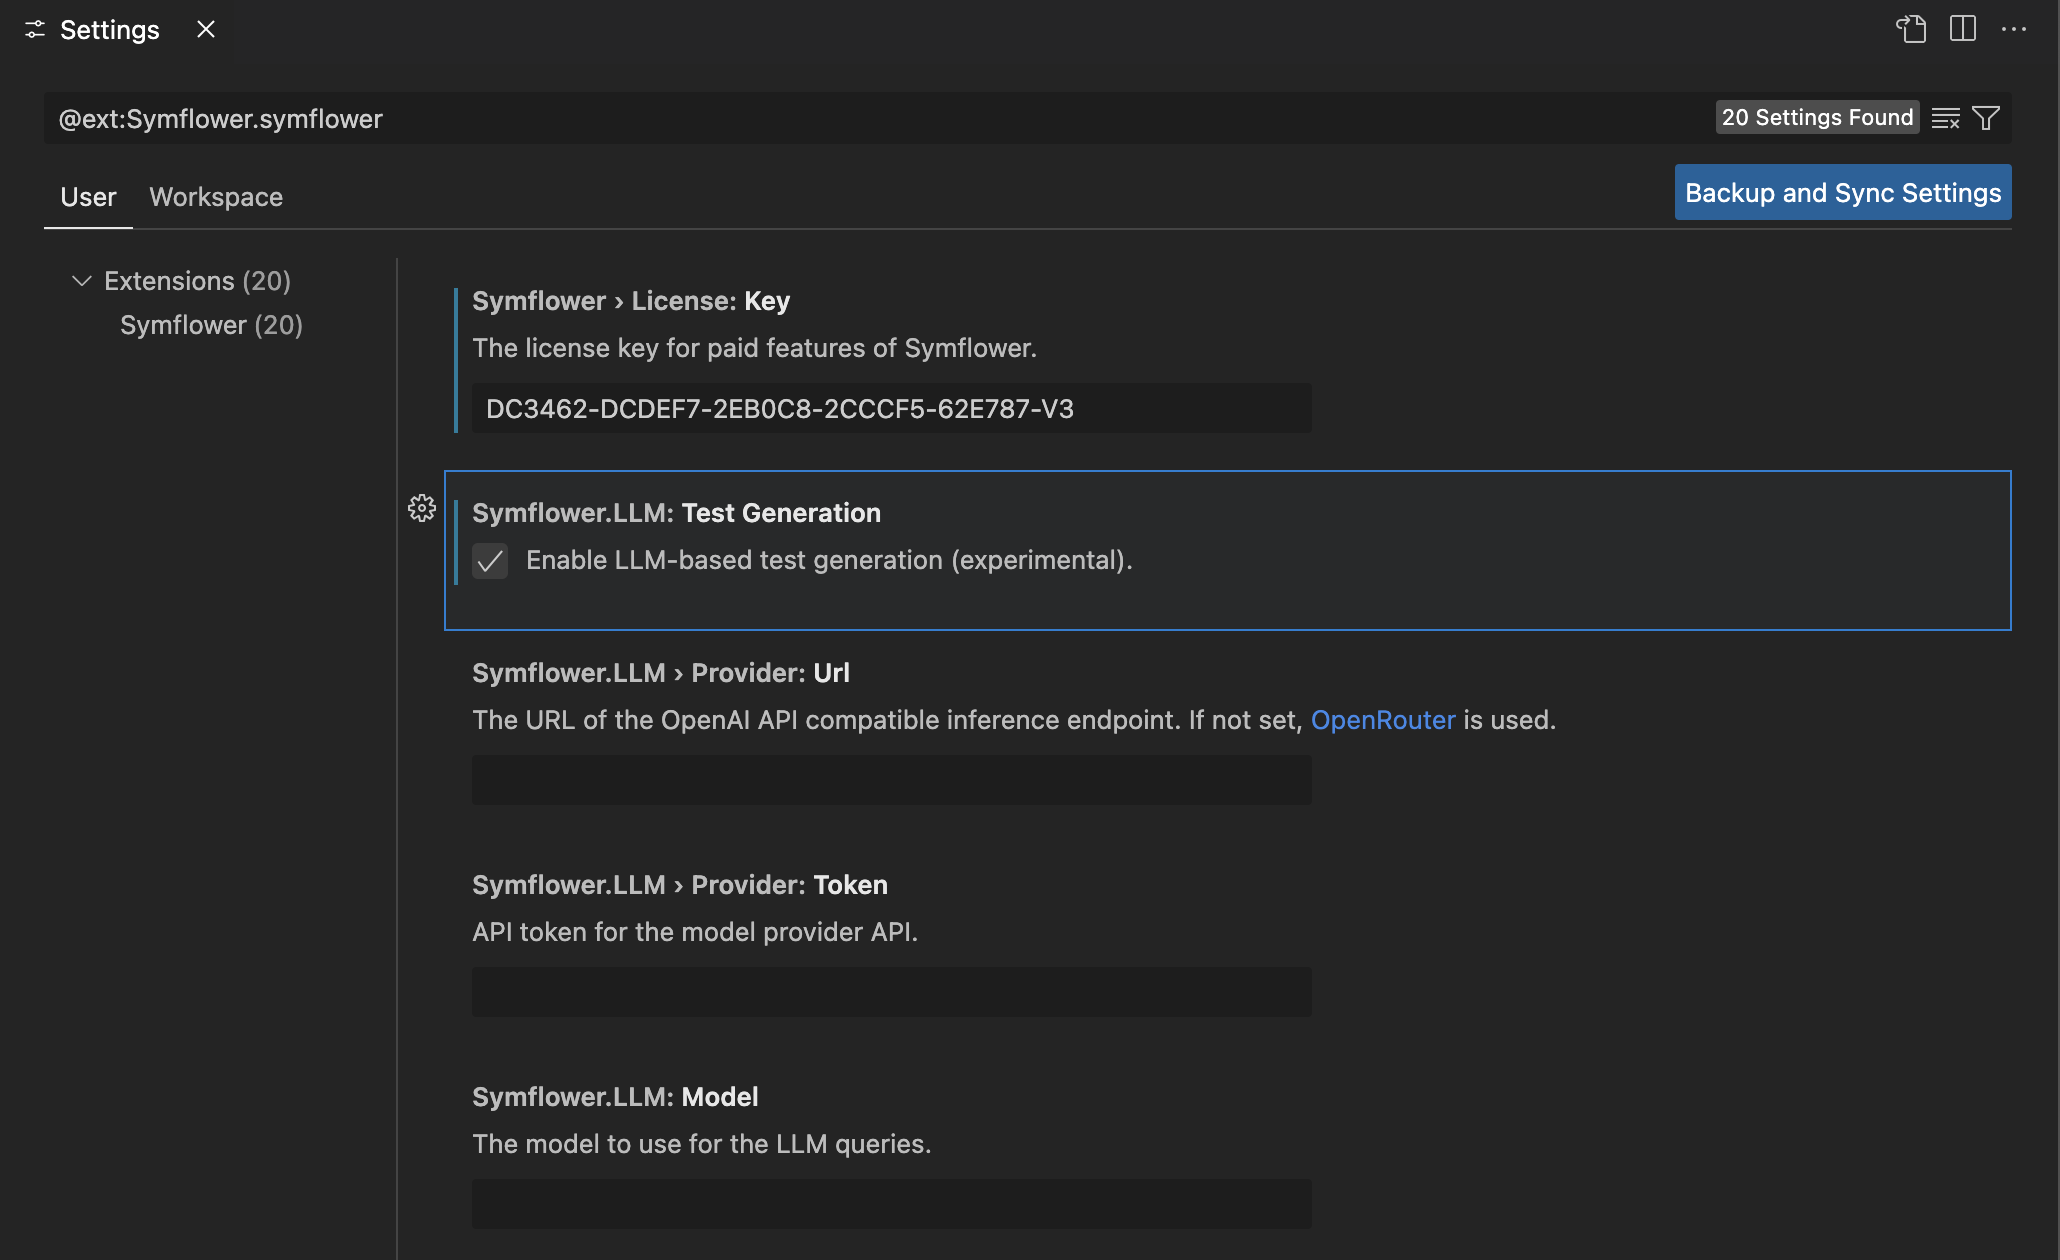Click the Symflower License: Key heading
This screenshot has height=1260, width=2060.
[x=631, y=301]
